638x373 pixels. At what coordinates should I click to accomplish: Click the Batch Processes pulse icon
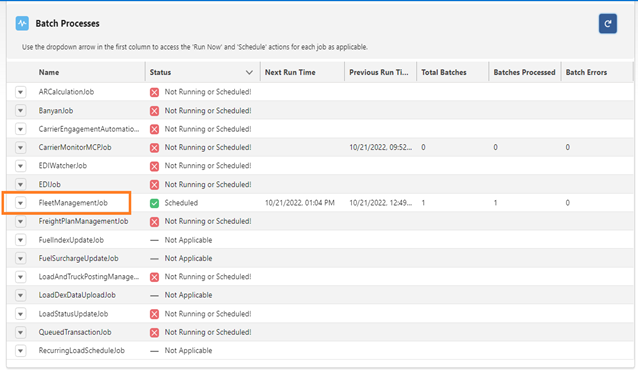[x=22, y=23]
